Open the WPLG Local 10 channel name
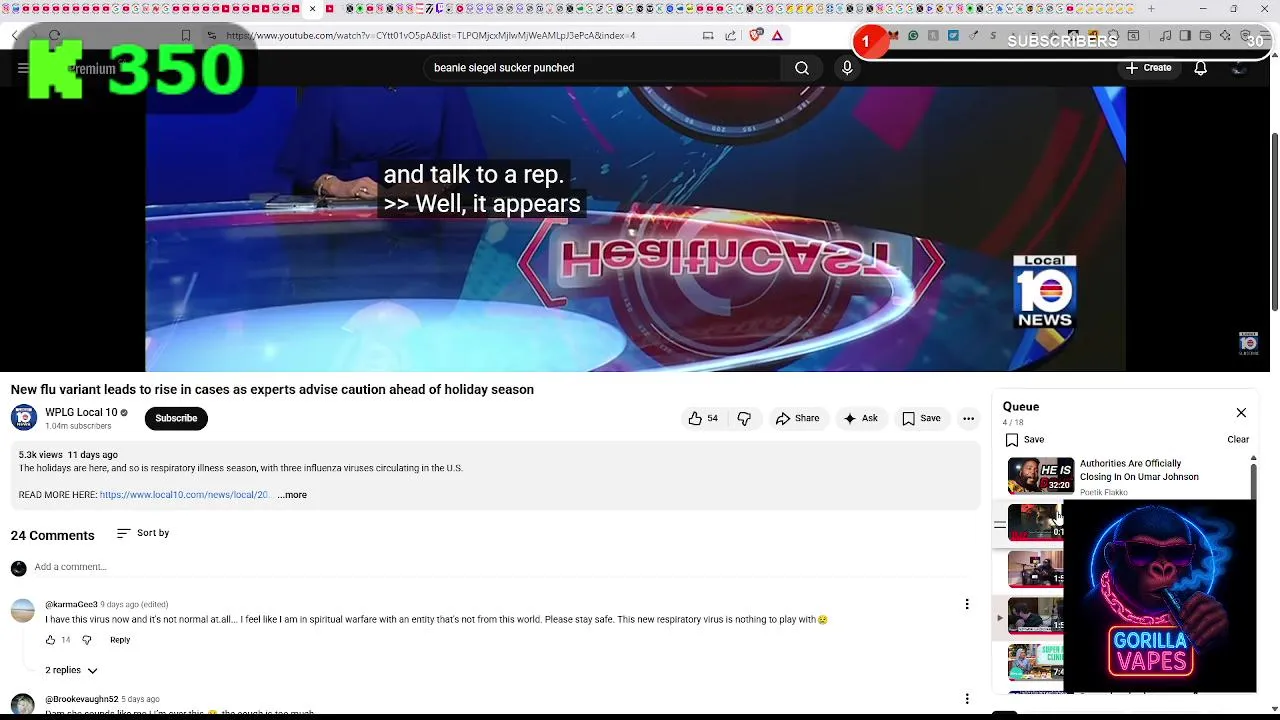 (81, 412)
